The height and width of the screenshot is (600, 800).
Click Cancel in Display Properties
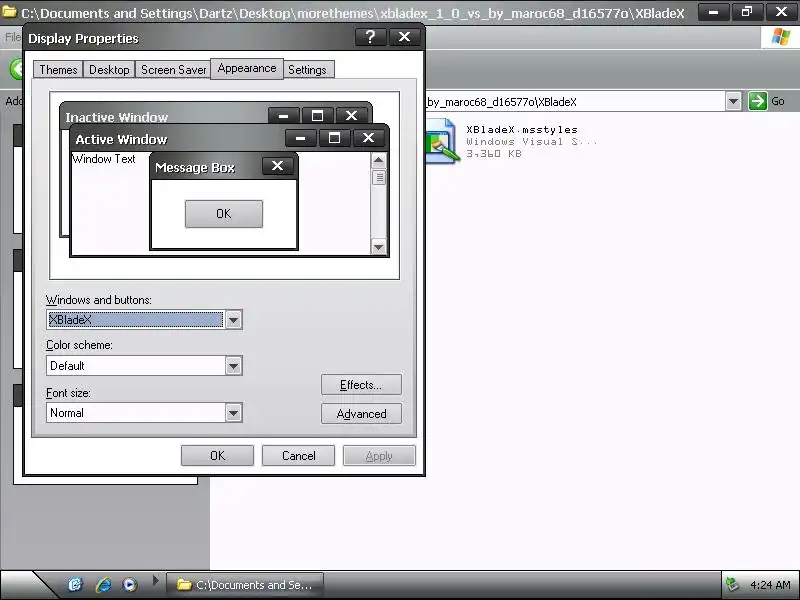click(x=298, y=456)
